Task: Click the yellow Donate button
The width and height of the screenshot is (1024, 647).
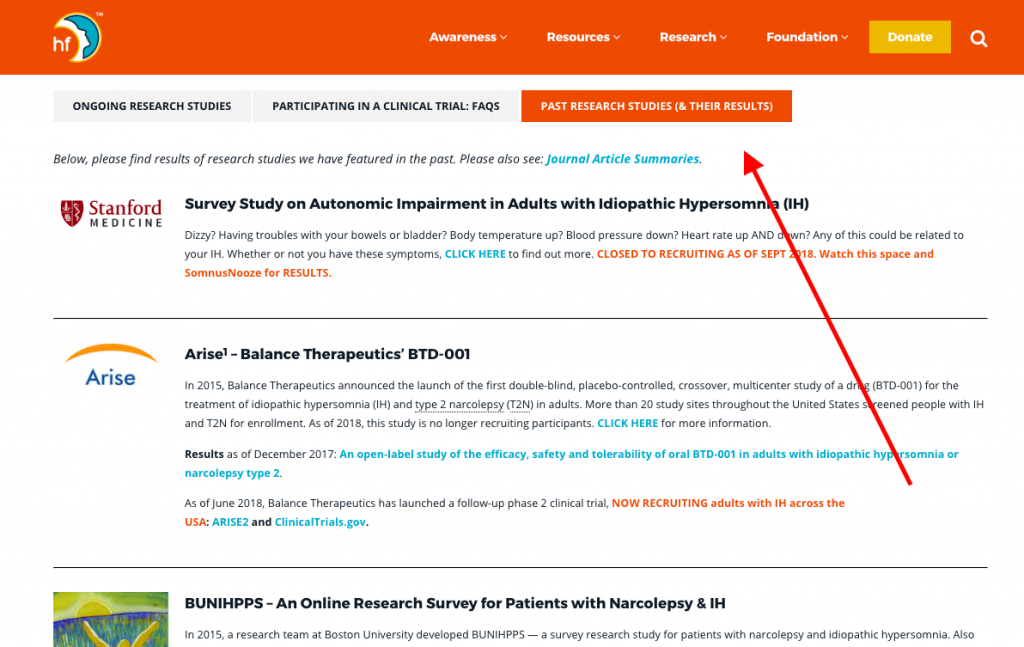Action: tap(910, 37)
